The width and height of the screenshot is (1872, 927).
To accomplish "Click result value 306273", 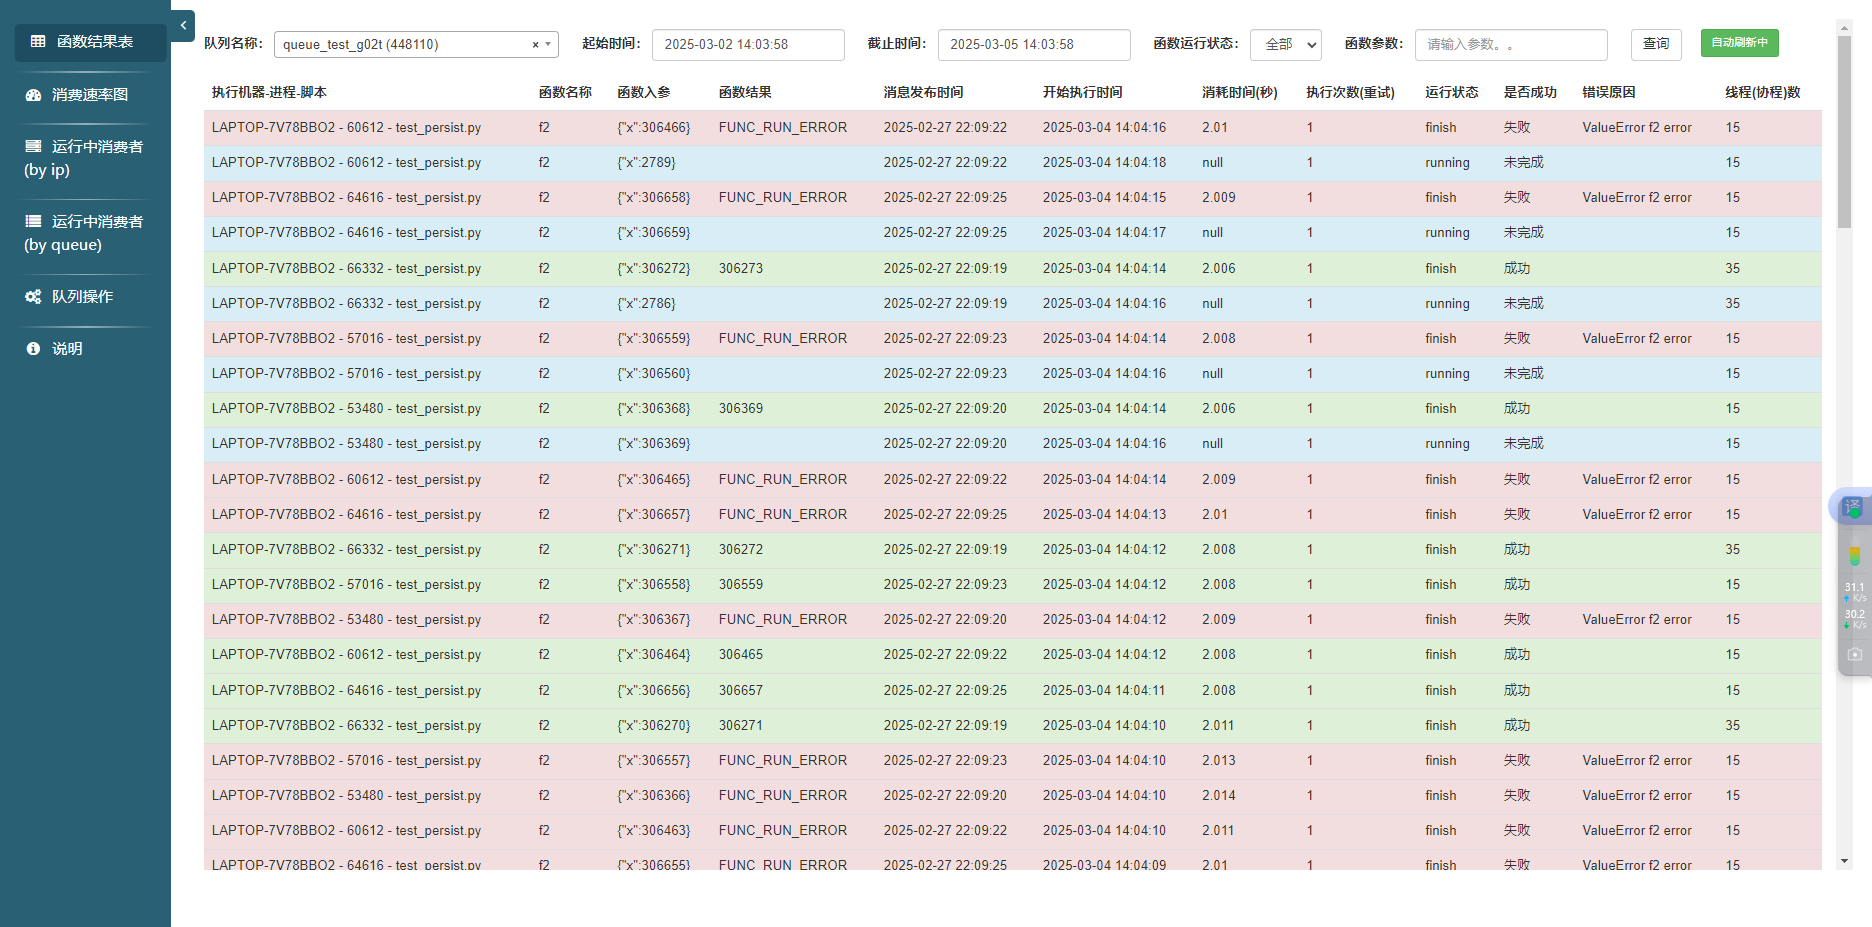I will point(741,269).
